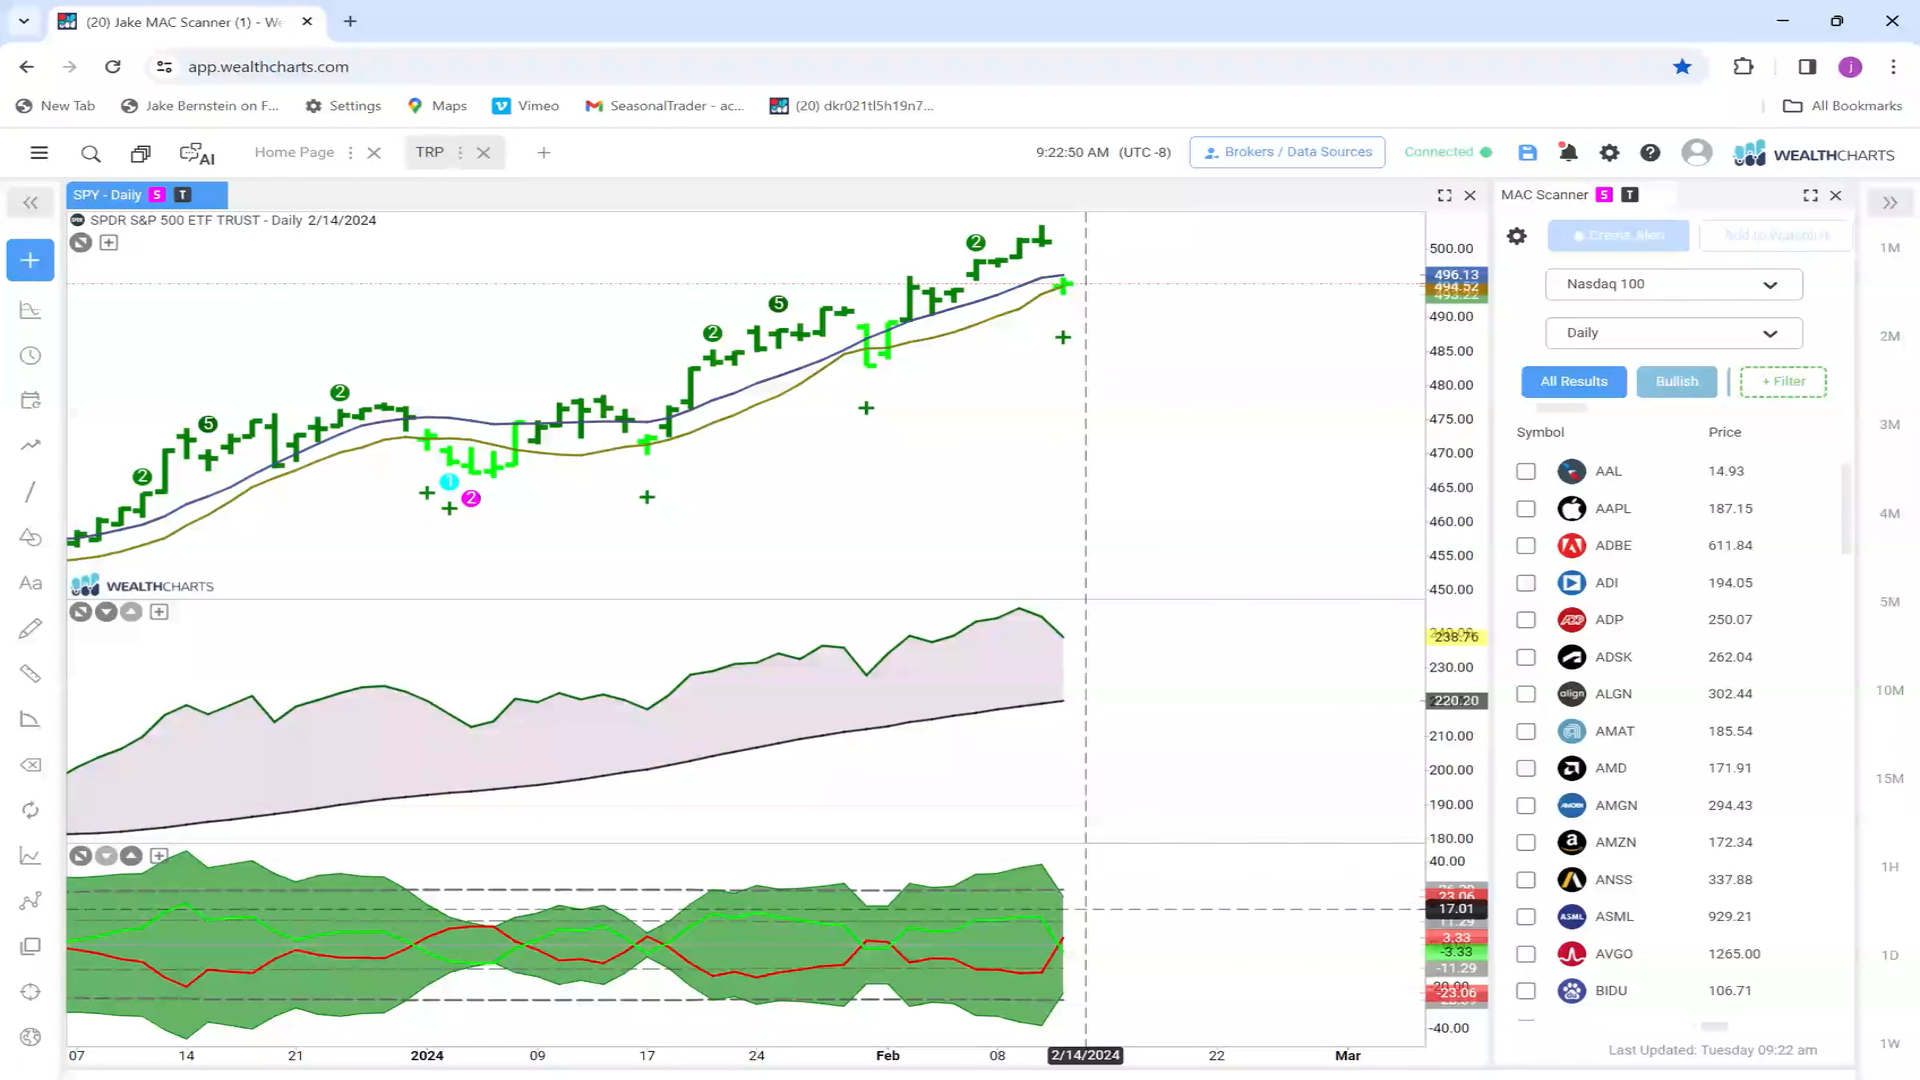The image size is (1920, 1080).
Task: Click the browser address bar URL
Action: 268,67
